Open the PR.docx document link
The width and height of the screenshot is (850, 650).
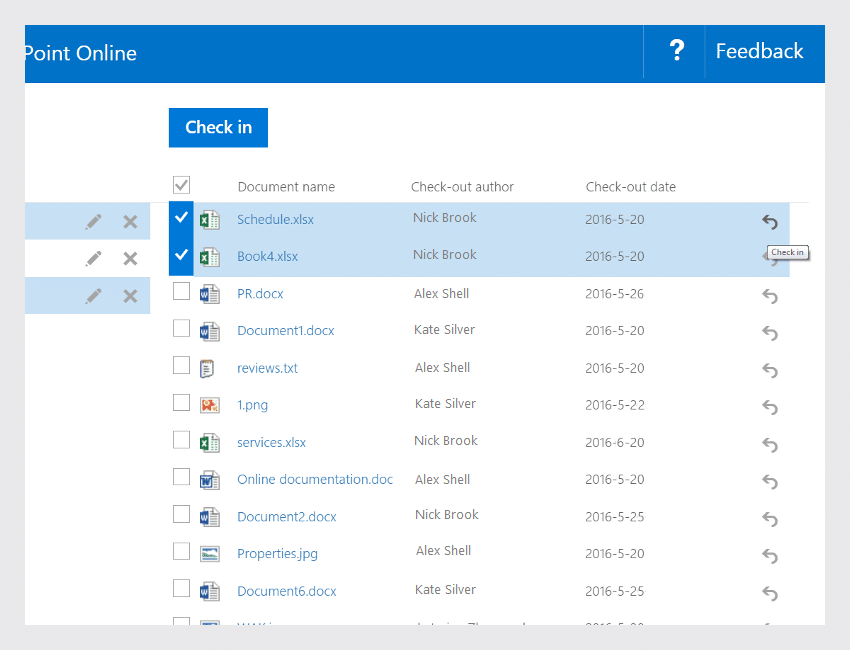point(260,294)
